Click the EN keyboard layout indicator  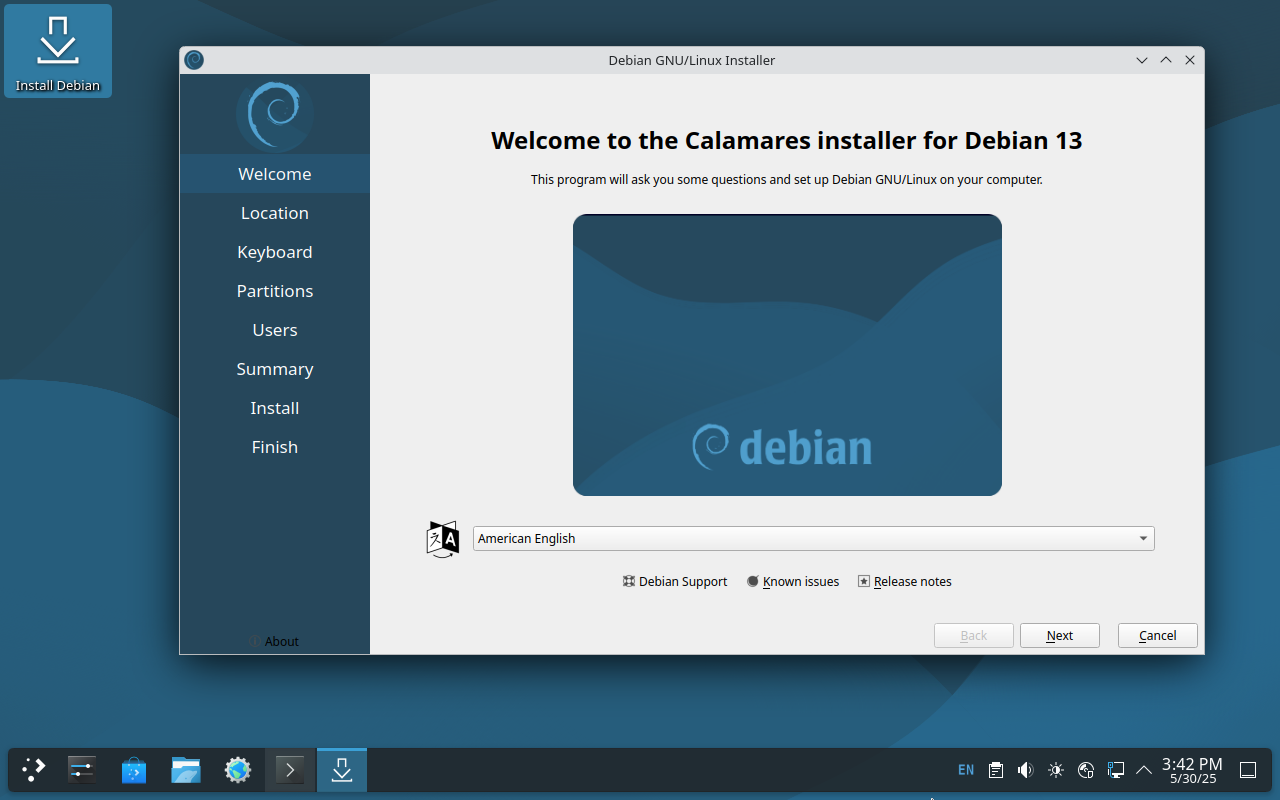pyautogui.click(x=966, y=770)
